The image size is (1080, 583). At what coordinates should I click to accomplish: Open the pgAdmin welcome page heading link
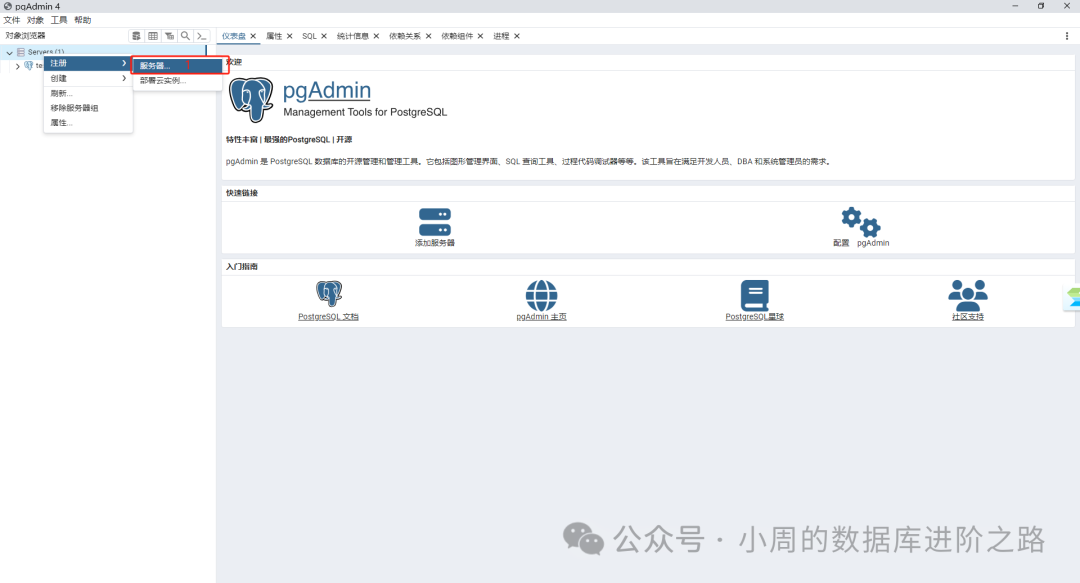[328, 92]
